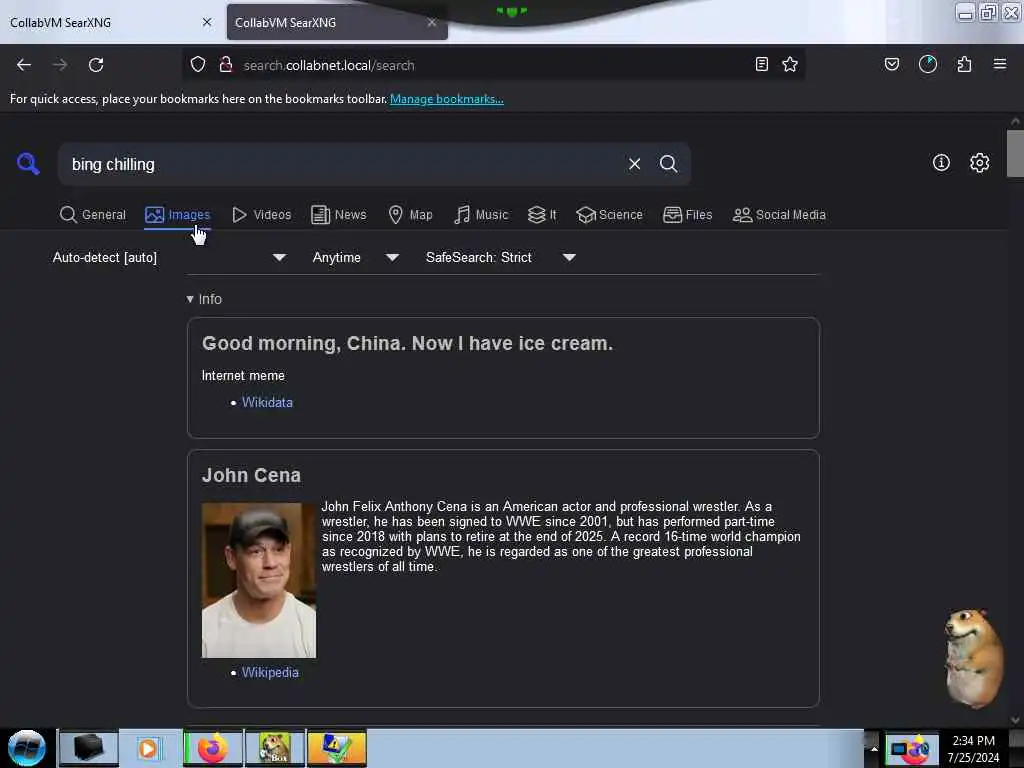
Task: Open the extensions puzzle icon
Action: [964, 64]
